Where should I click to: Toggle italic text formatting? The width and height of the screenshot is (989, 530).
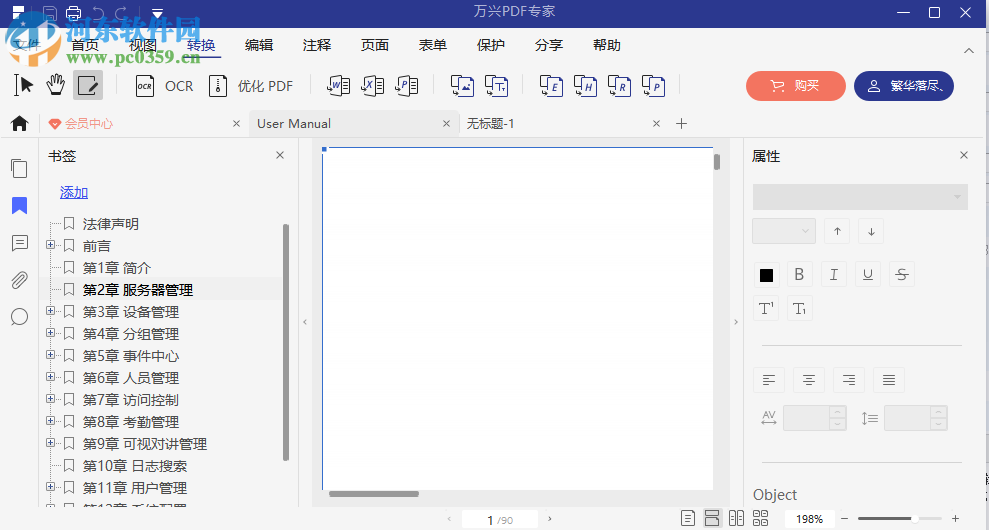tap(833, 274)
